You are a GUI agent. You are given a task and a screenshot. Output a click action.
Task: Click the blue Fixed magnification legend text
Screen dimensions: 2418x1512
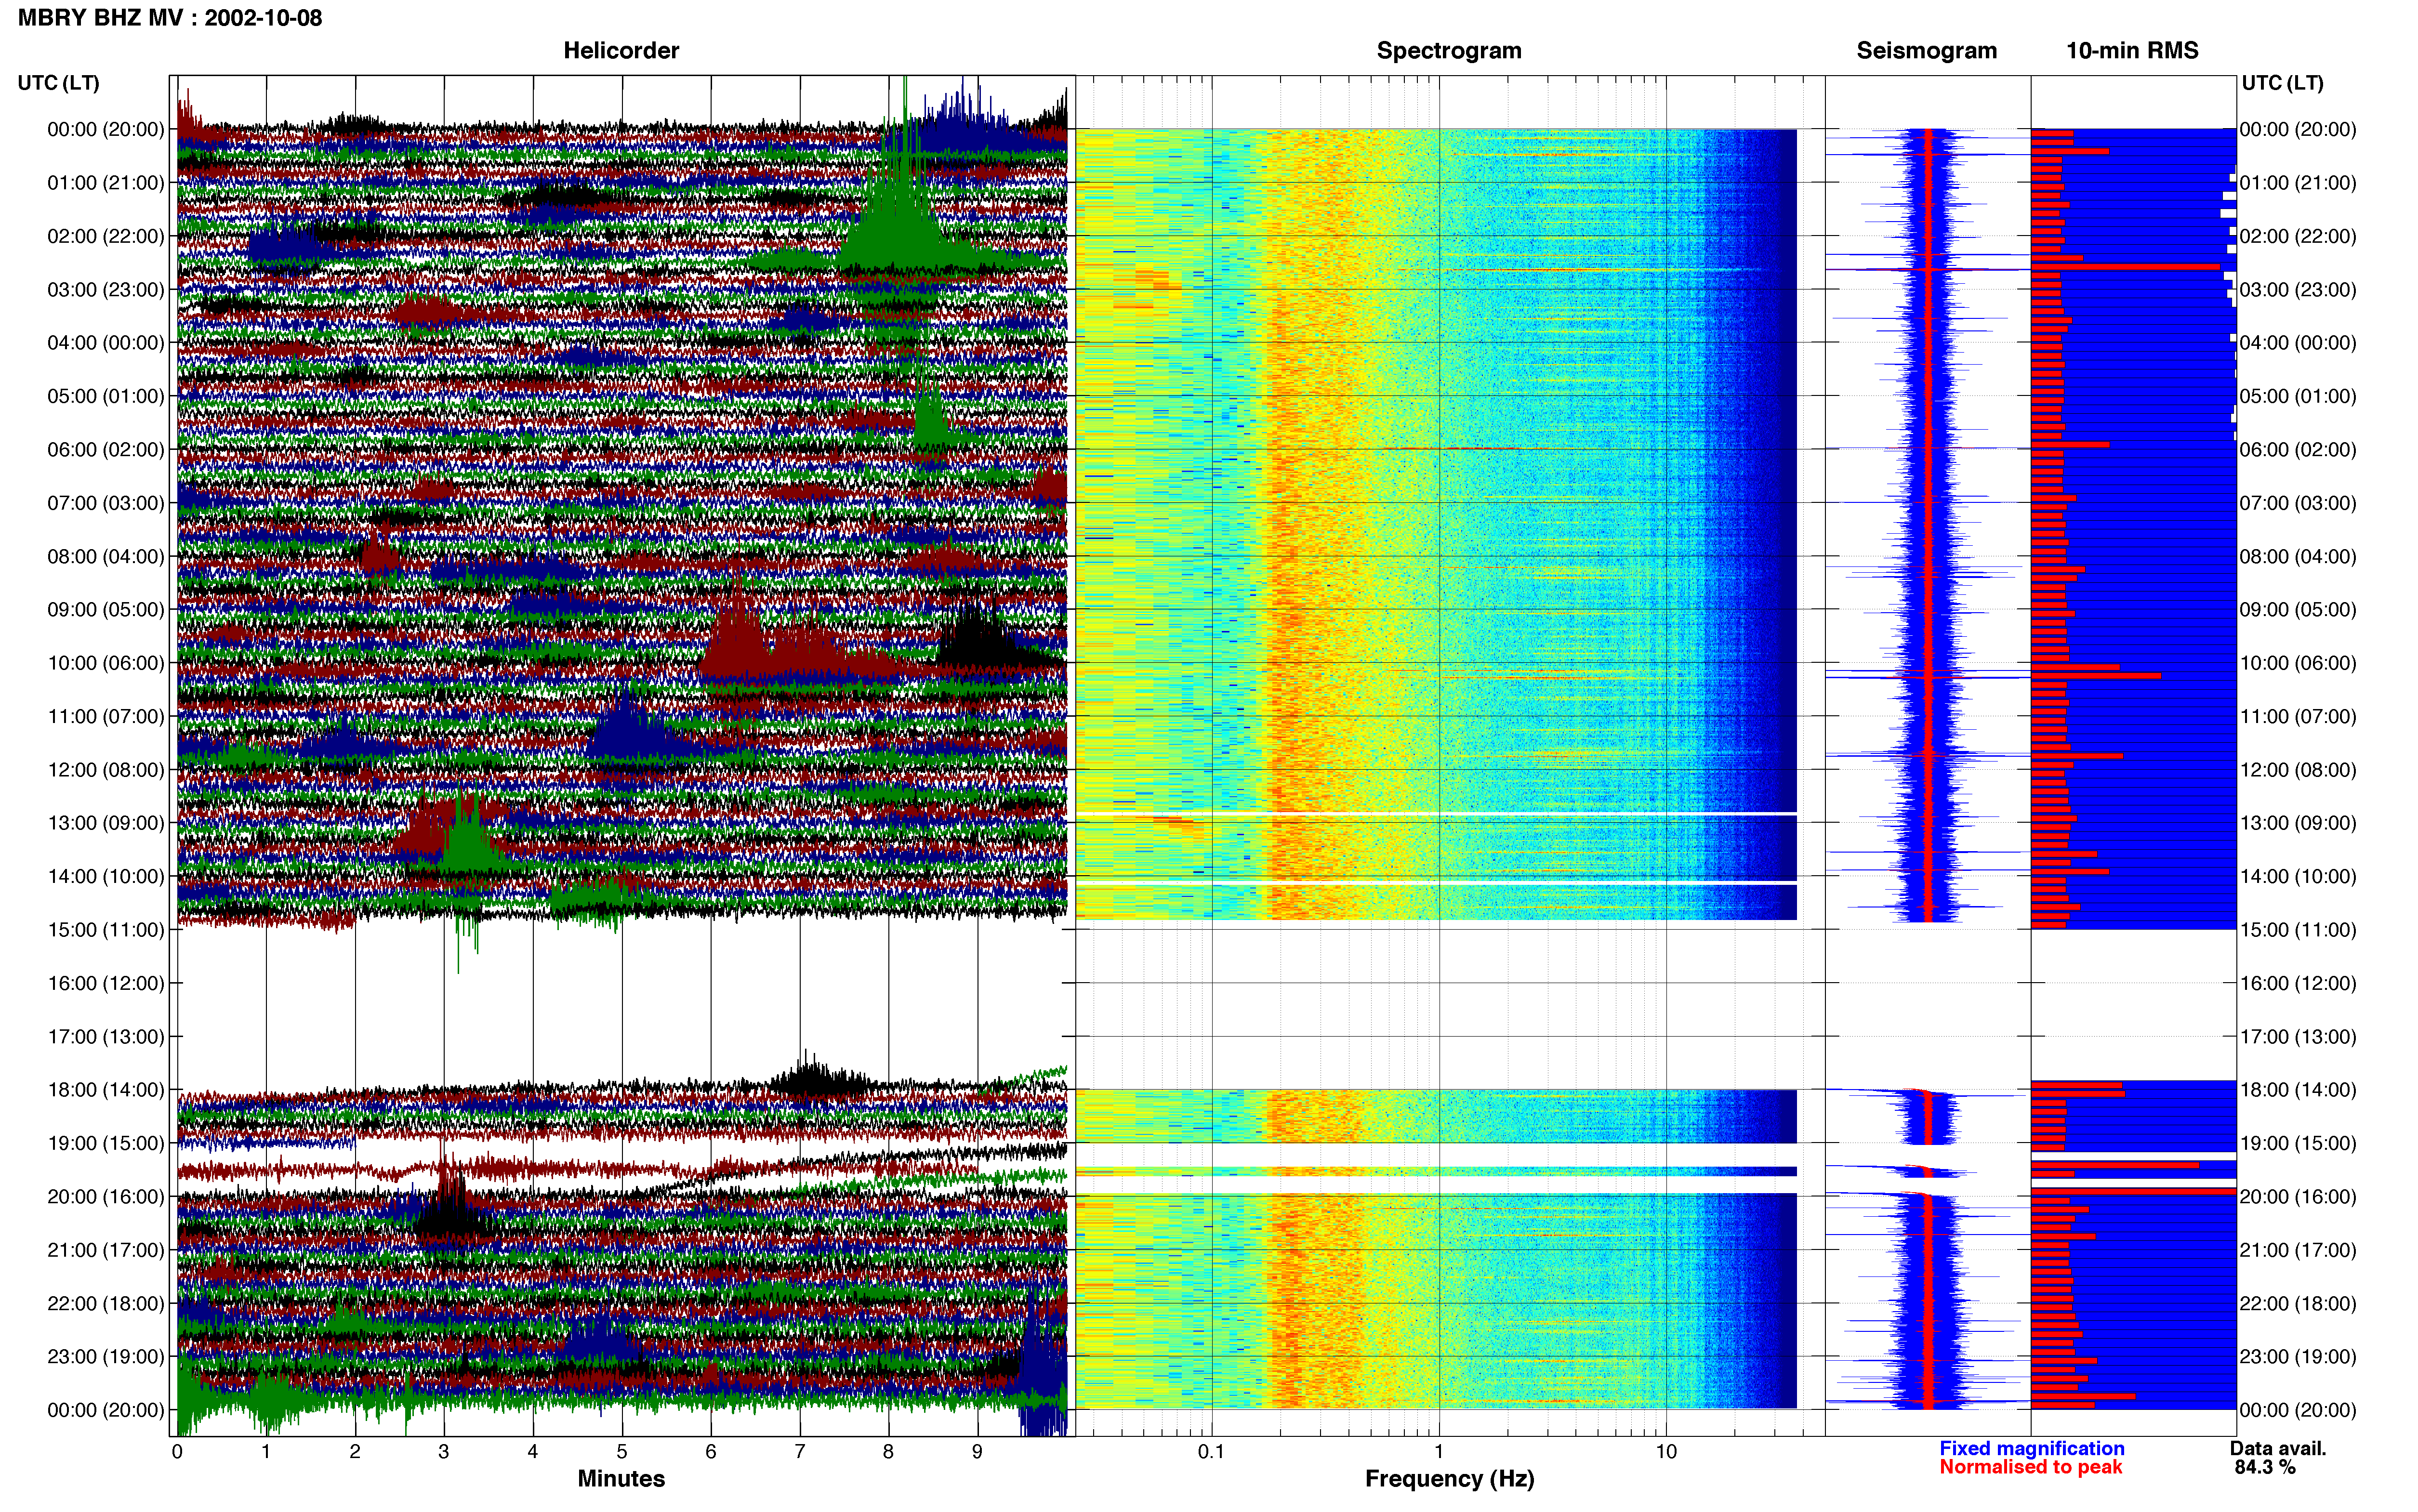(x=2032, y=1448)
